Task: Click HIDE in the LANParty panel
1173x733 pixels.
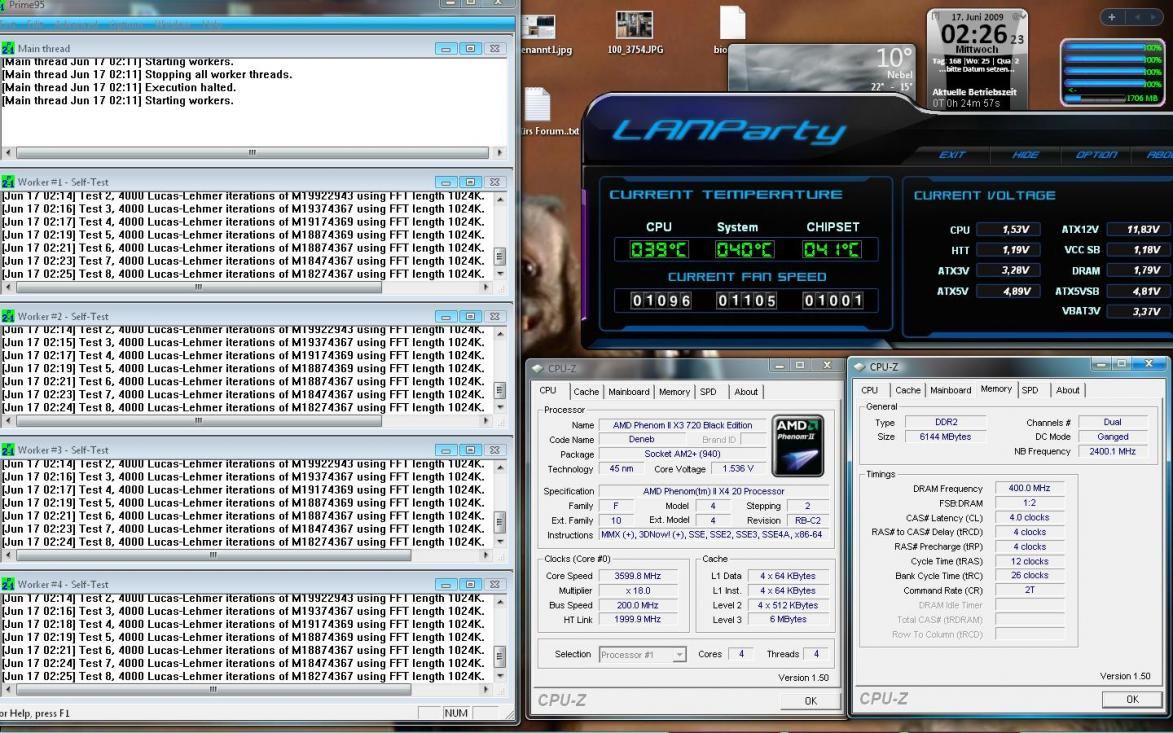Action: [x=1025, y=154]
